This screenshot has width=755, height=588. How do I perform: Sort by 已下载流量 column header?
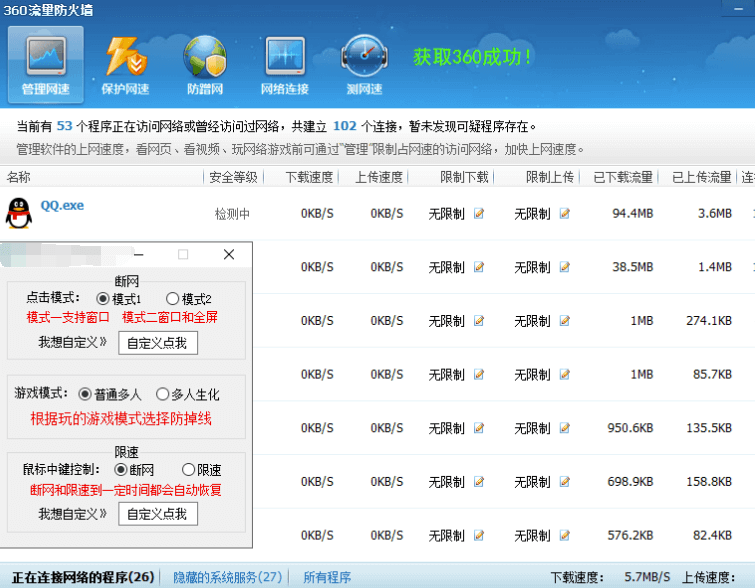[x=622, y=177]
